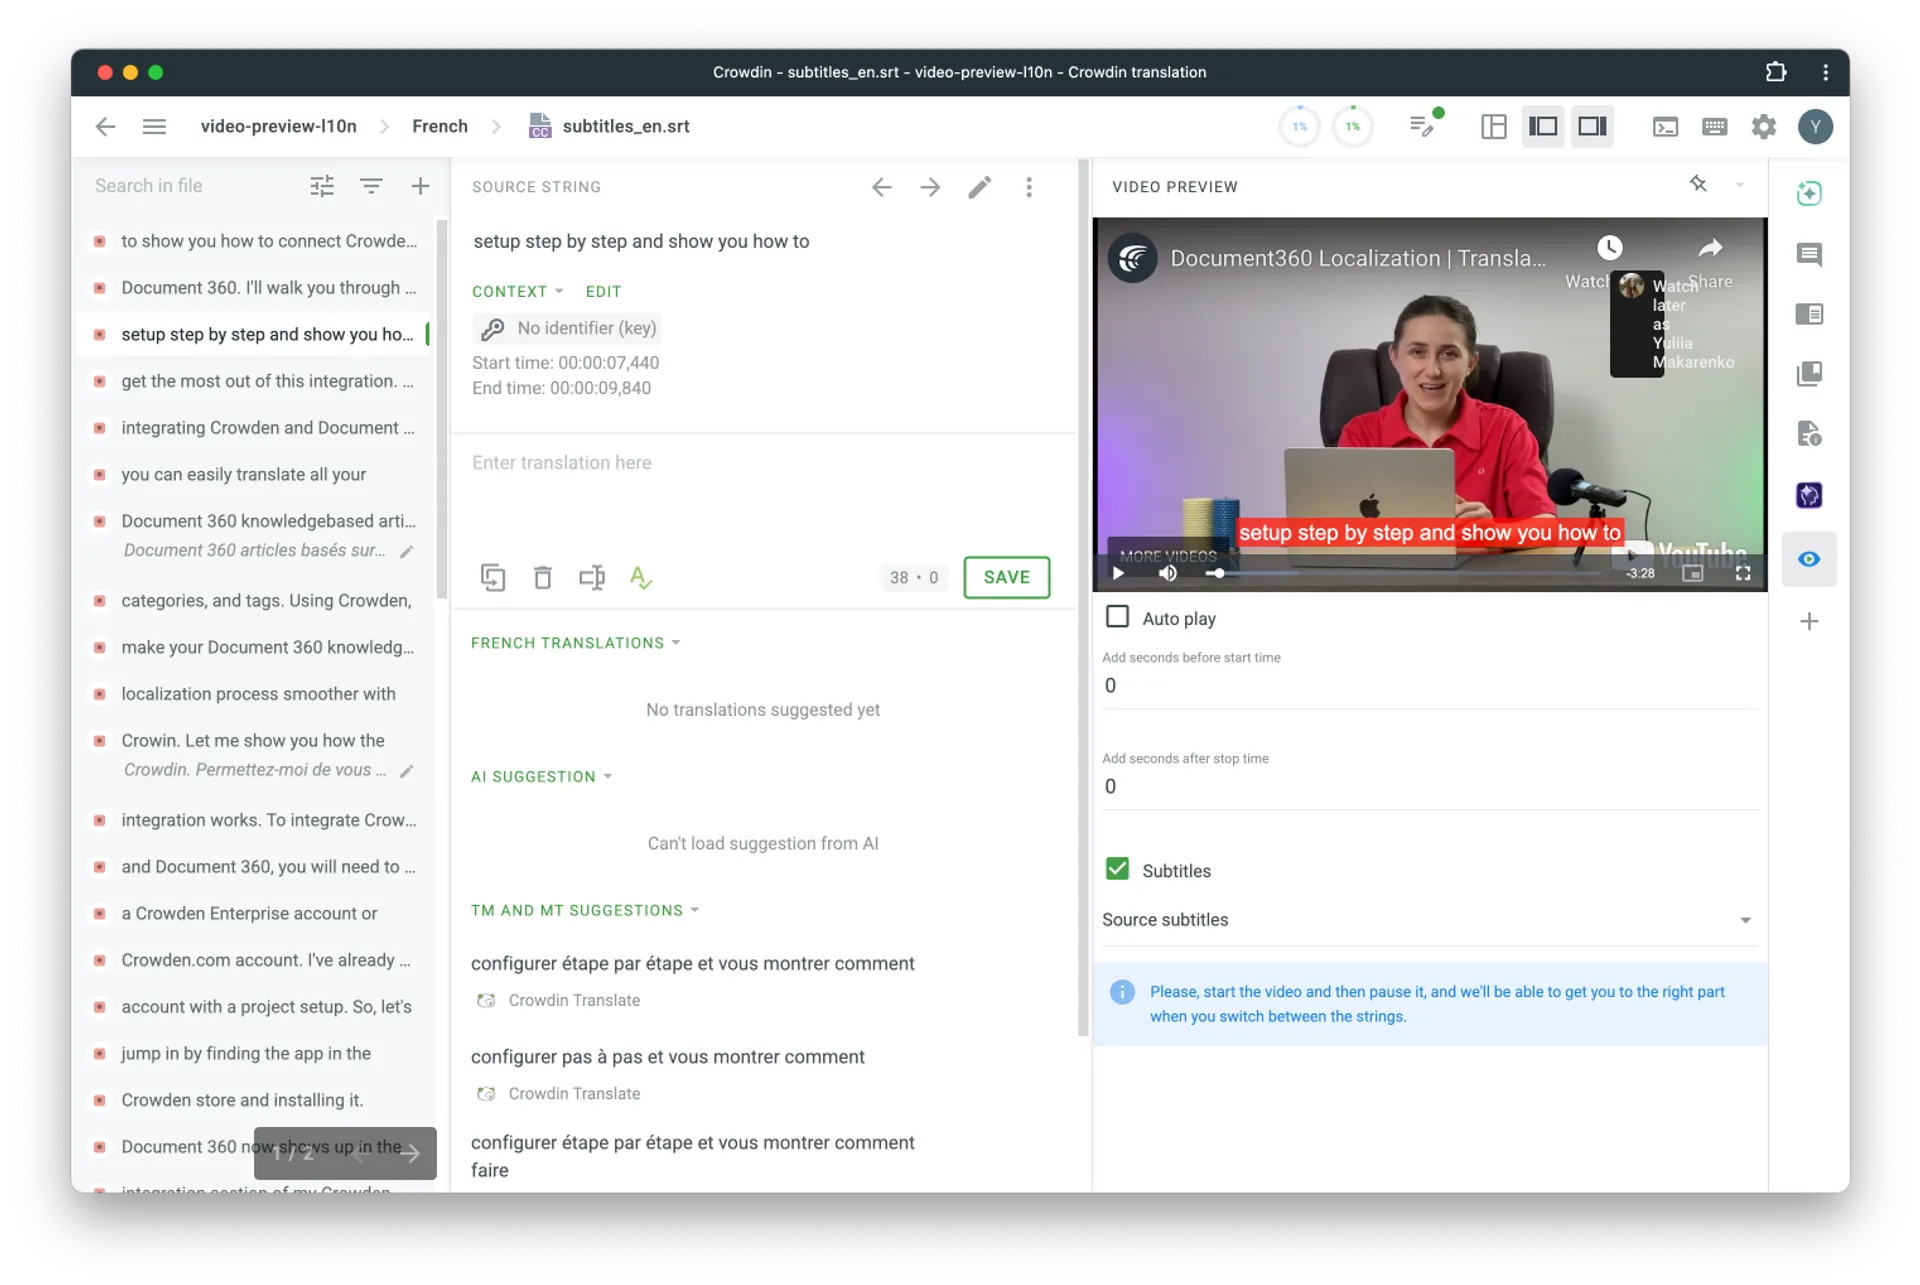1920x1285 pixels.
Task: Mute the video with the speaker icon
Action: 1167,573
